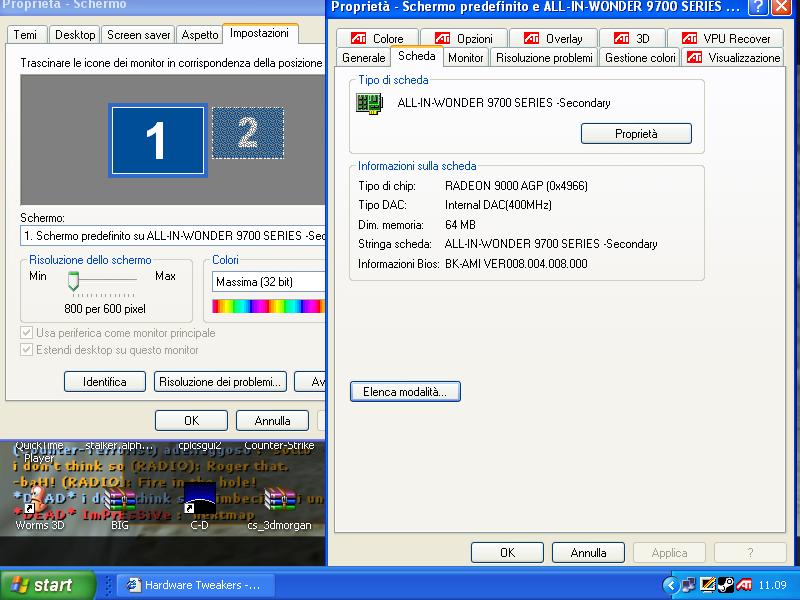Switch to the Aspetto tab
The width and height of the screenshot is (800, 600).
click(x=199, y=35)
